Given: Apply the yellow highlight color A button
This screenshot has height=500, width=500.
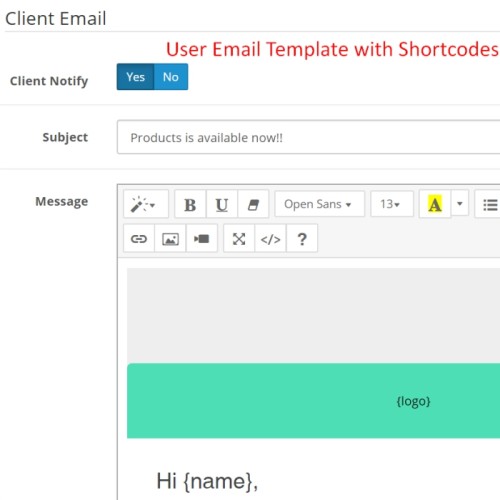Looking at the screenshot, I should pos(435,204).
